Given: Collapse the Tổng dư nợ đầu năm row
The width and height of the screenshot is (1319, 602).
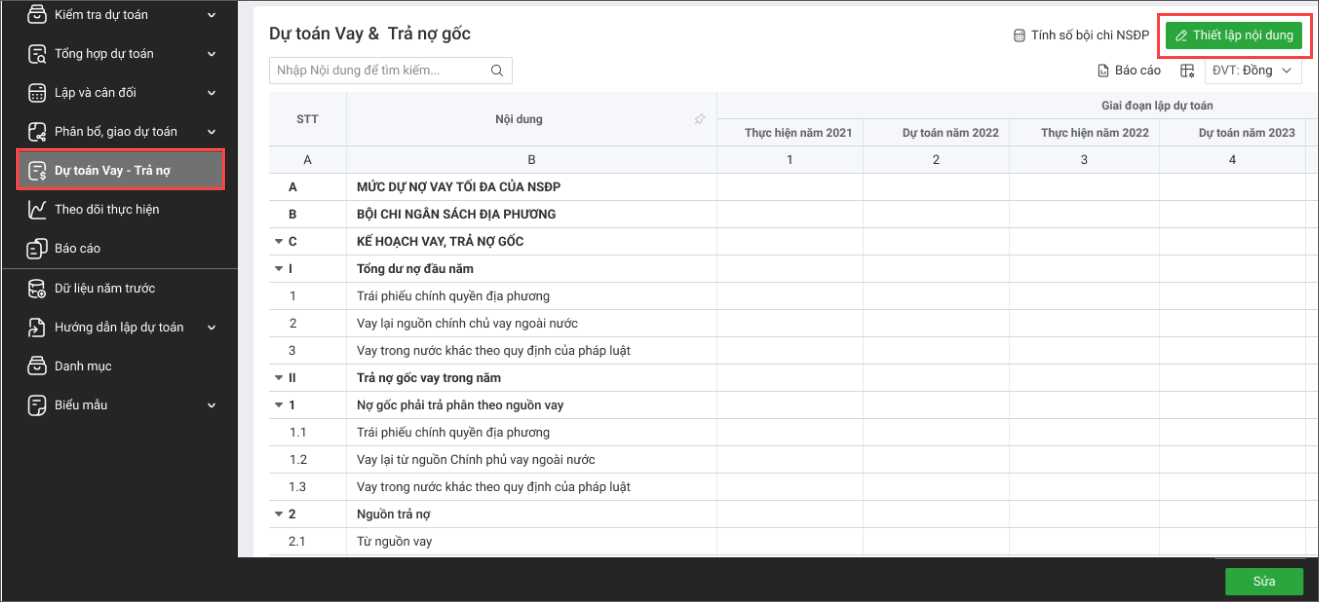Looking at the screenshot, I should tap(277, 269).
